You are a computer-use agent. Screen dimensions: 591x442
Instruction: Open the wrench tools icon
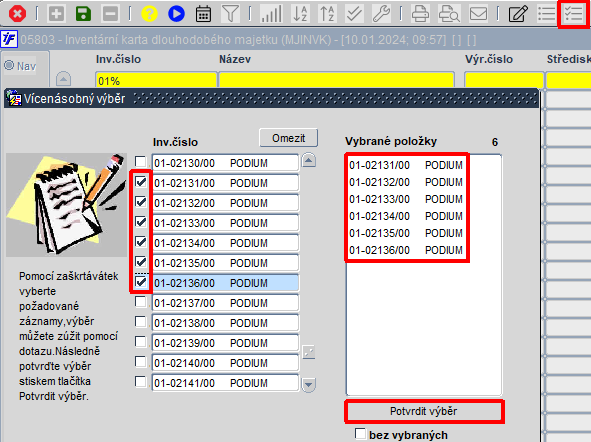(x=381, y=14)
